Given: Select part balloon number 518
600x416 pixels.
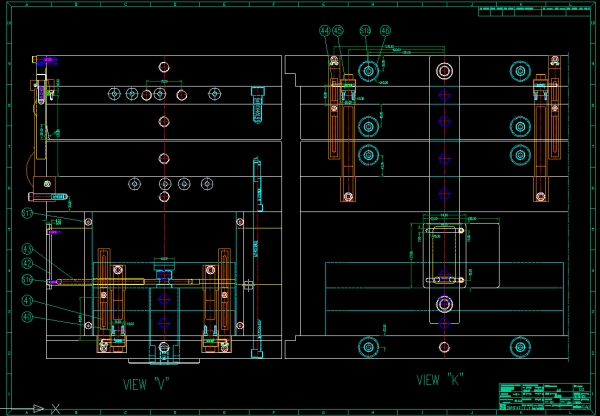Looking at the screenshot, I should [x=365, y=31].
